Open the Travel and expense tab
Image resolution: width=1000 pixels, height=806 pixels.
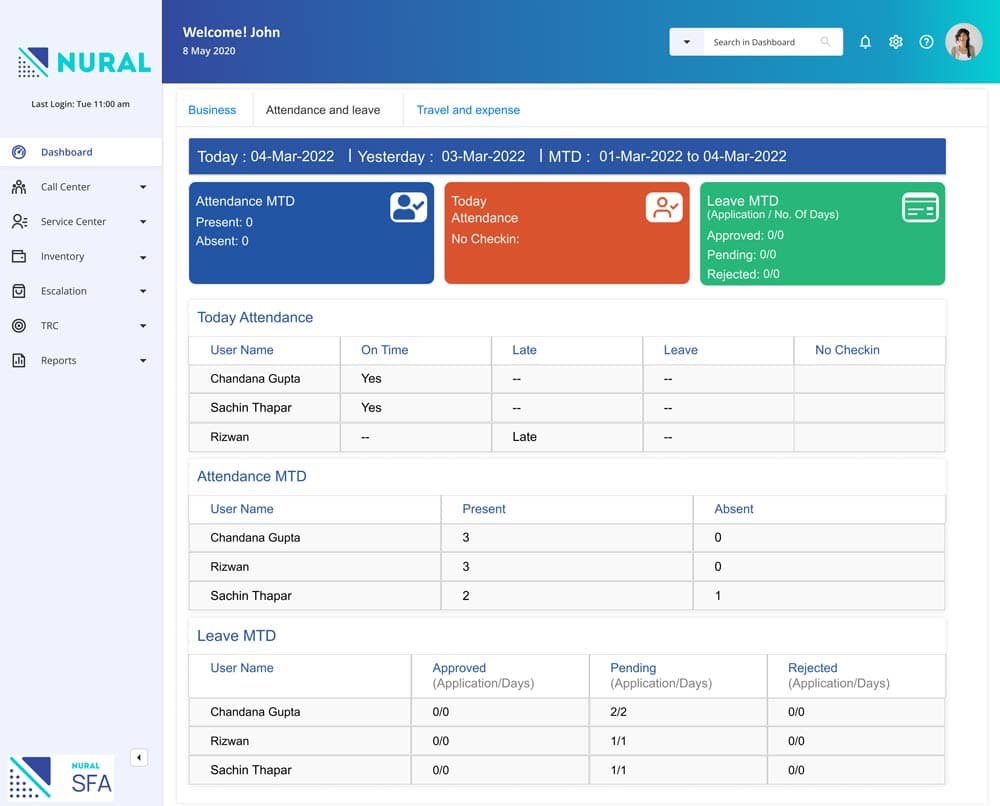467,110
